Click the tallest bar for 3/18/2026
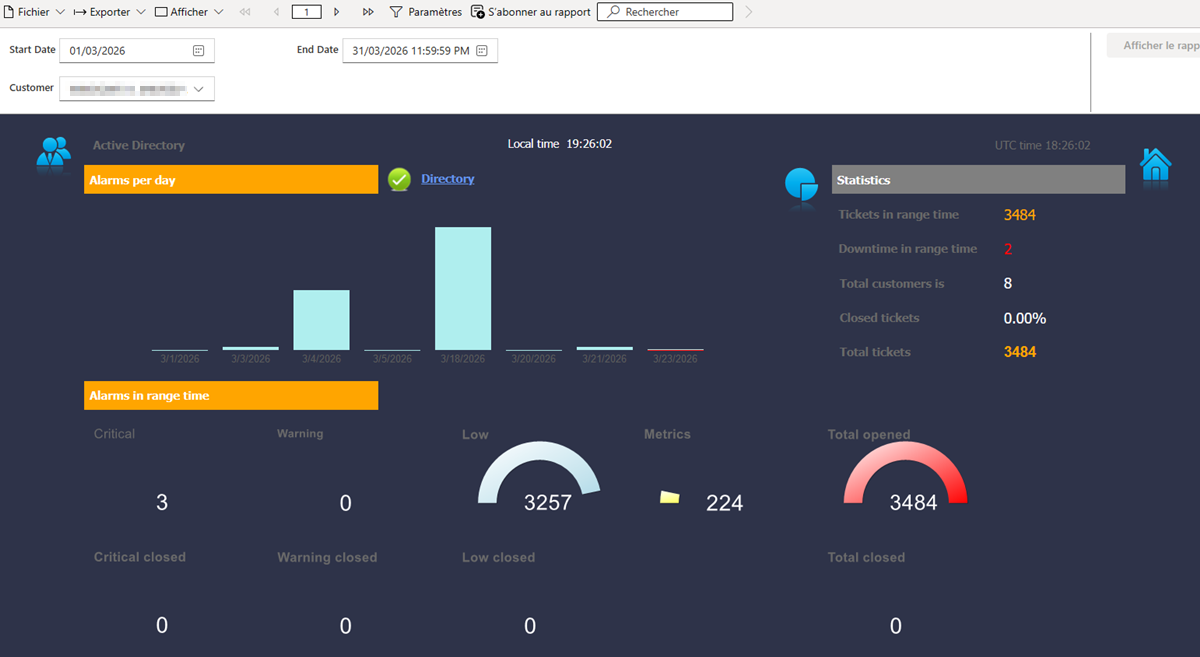This screenshot has height=657, width=1200. click(x=463, y=288)
